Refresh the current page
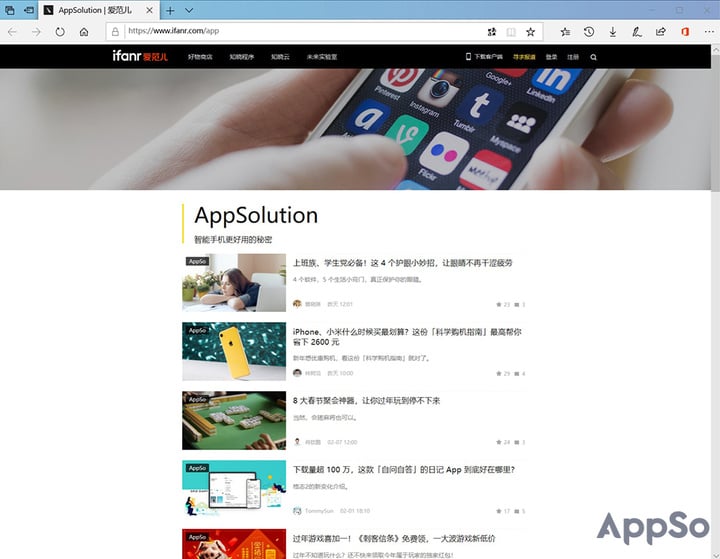The width and height of the screenshot is (720, 559). [x=60, y=32]
